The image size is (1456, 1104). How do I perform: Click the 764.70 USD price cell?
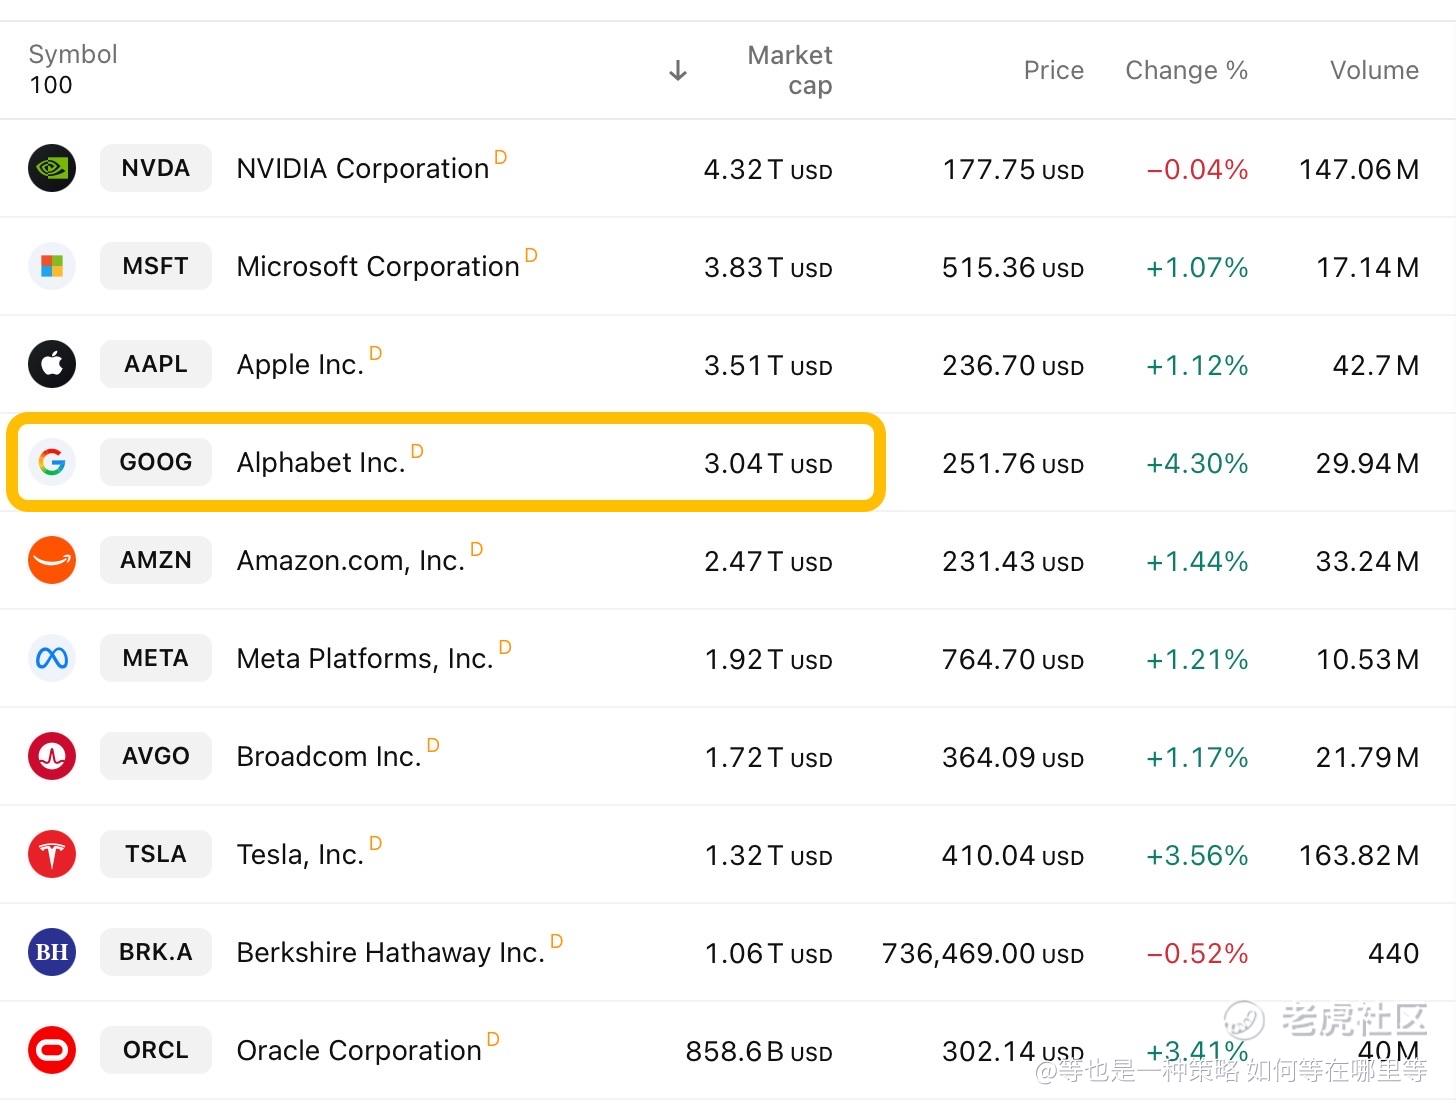(x=1013, y=660)
